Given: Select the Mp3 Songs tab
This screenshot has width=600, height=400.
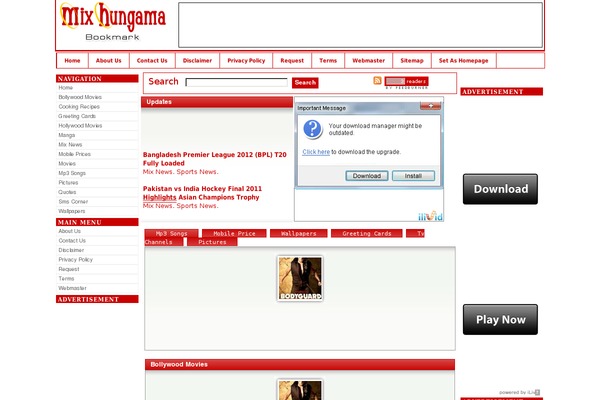Looking at the screenshot, I should pyautogui.click(x=171, y=233).
